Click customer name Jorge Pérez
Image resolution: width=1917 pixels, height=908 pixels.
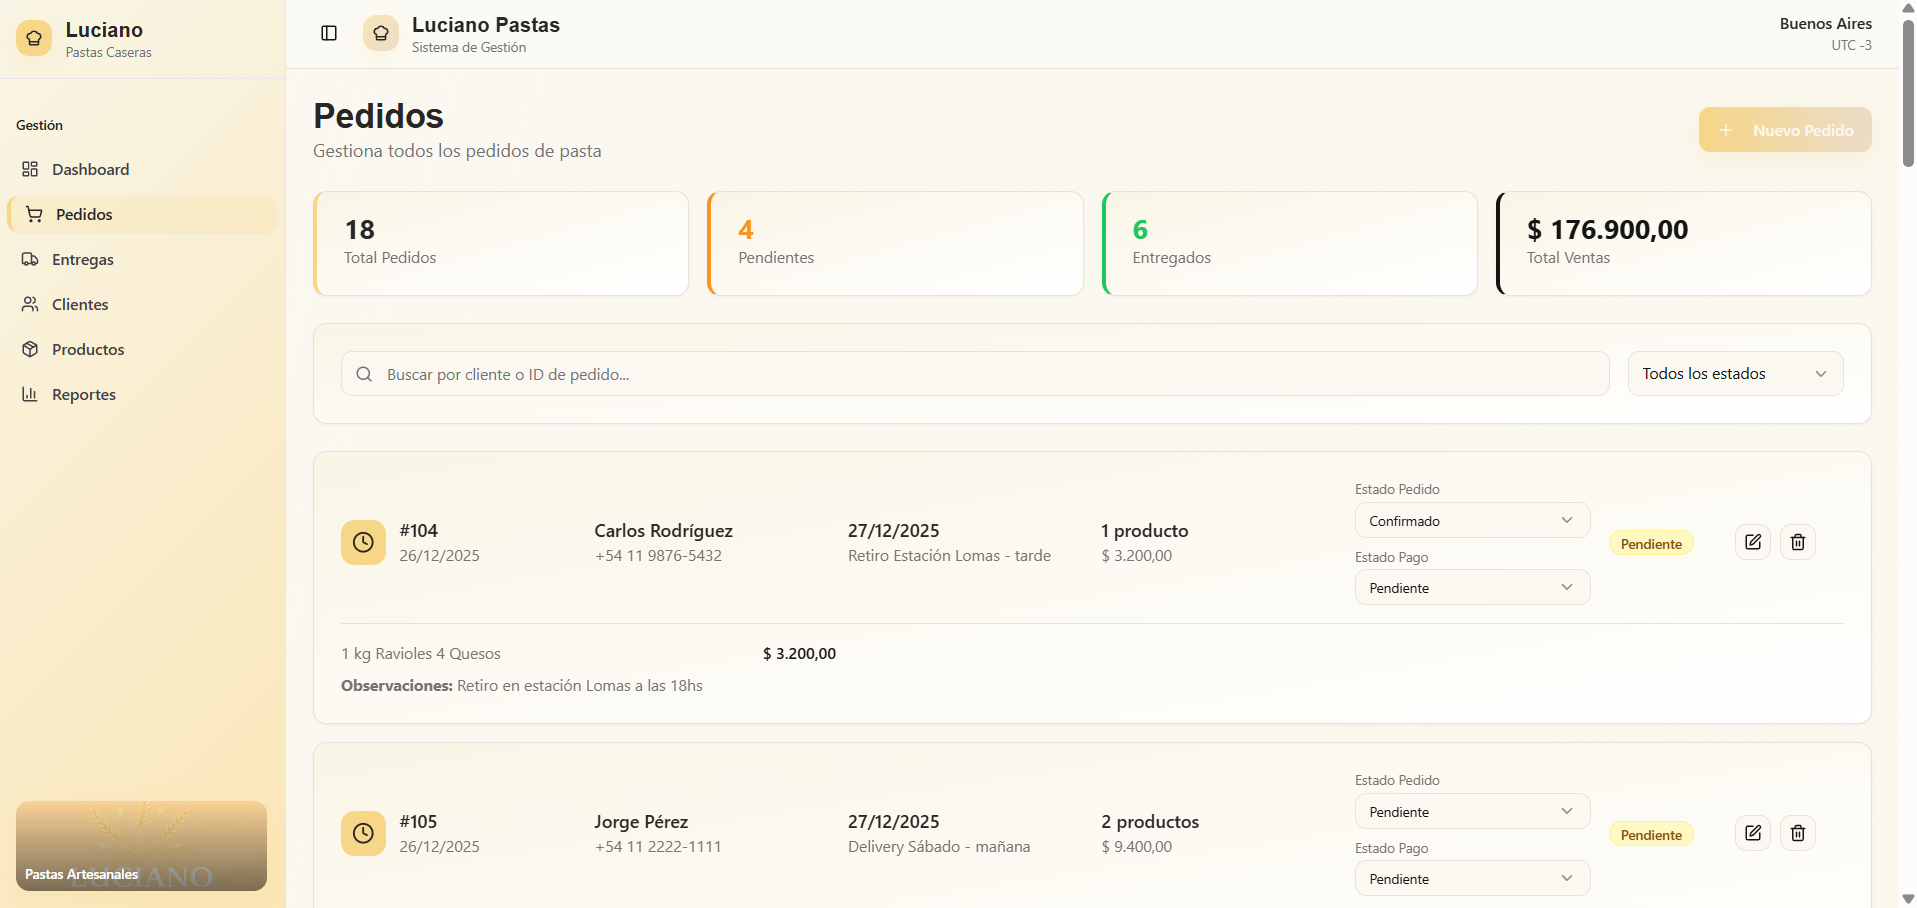(641, 822)
